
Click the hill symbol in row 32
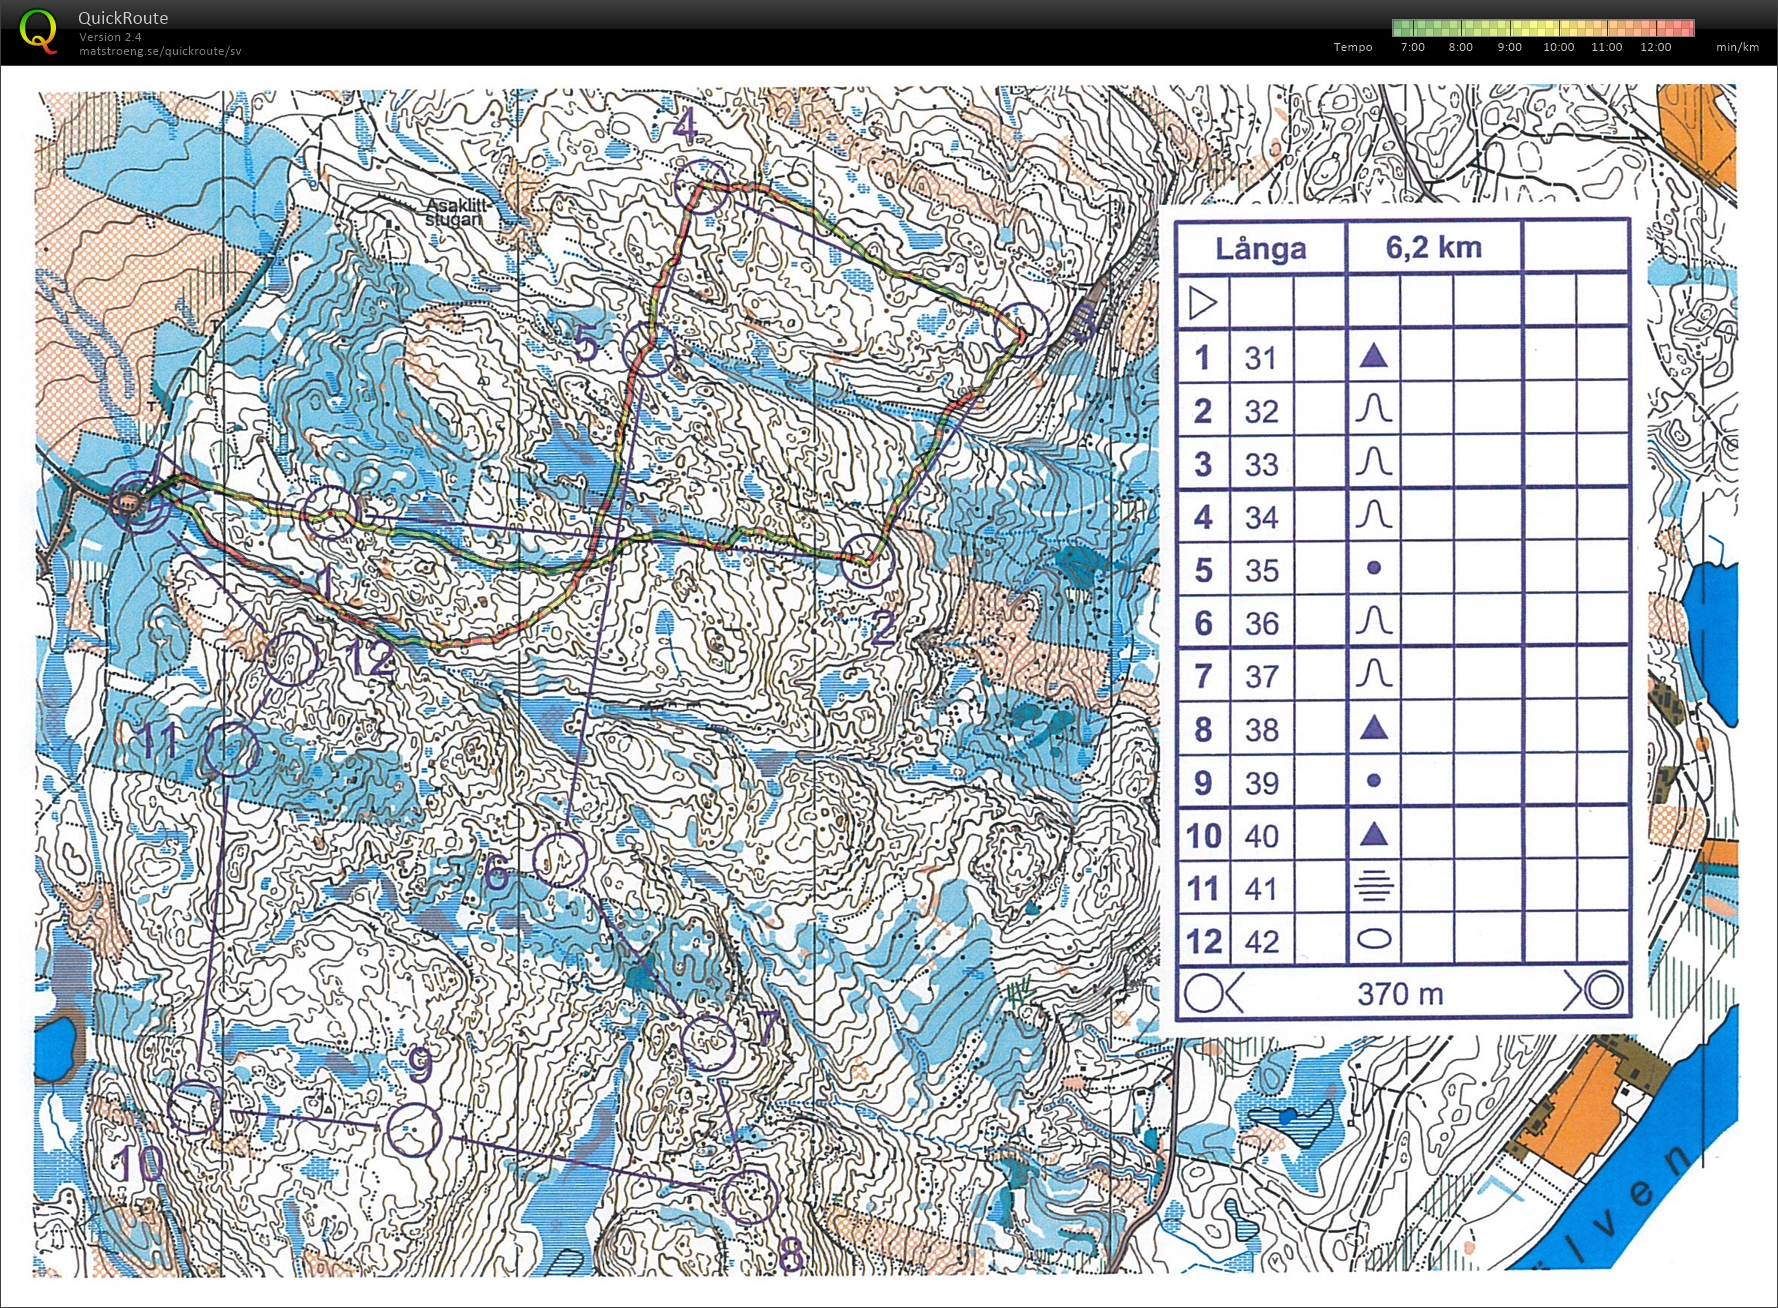1374,408
